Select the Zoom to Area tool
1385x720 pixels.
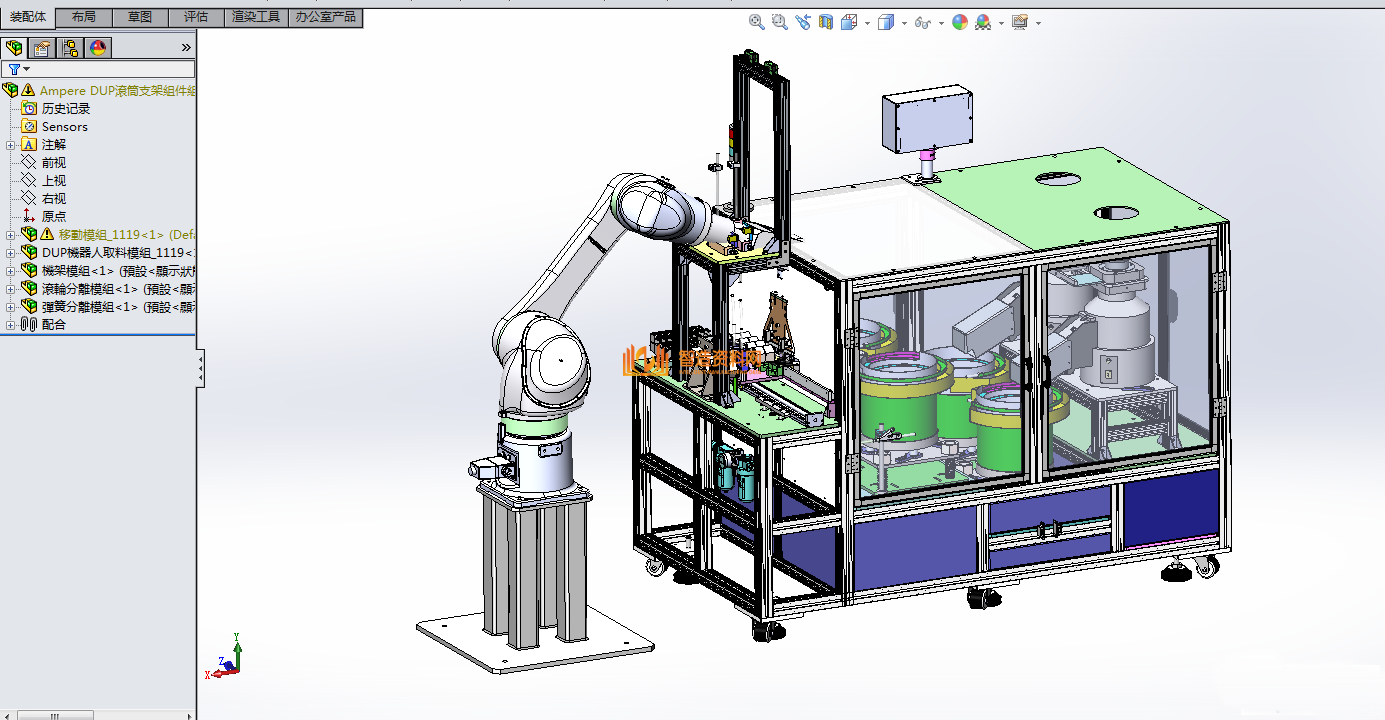[780, 22]
